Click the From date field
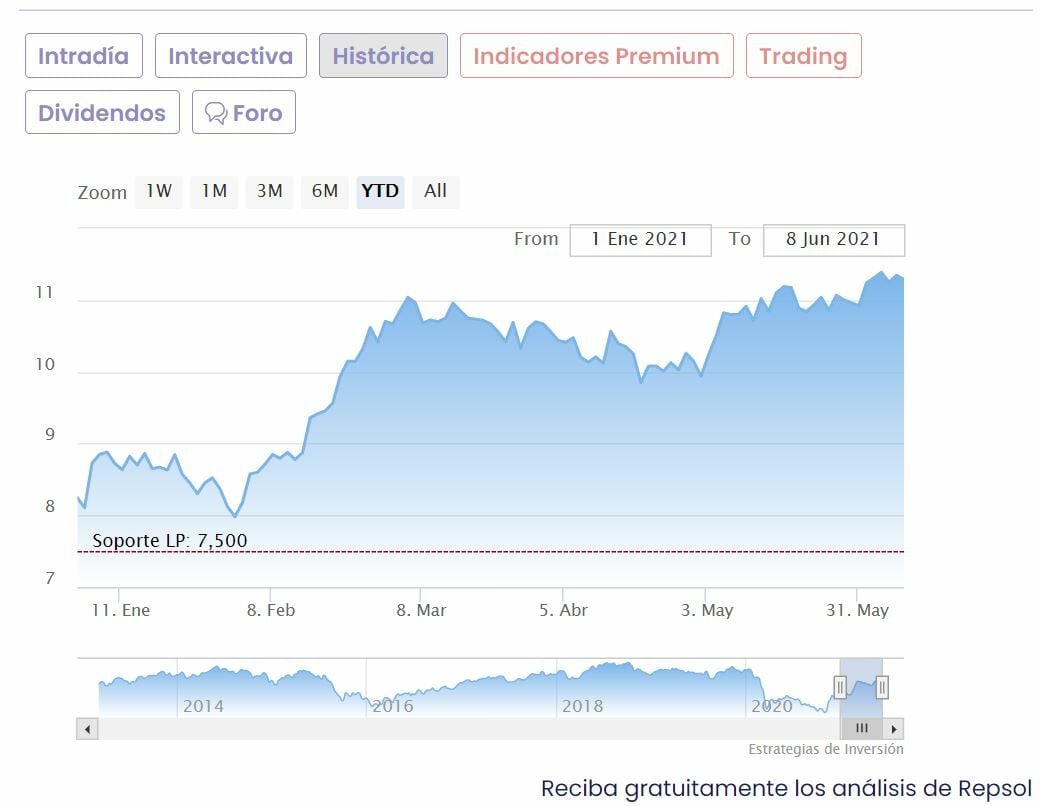 click(640, 239)
